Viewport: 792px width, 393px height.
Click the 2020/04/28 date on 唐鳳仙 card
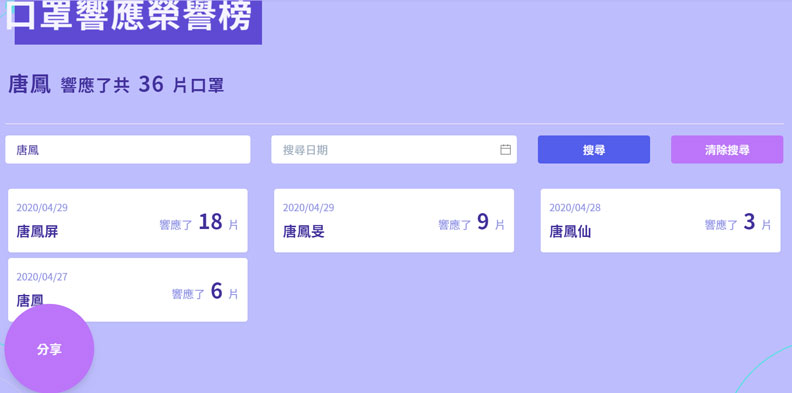[x=575, y=208]
